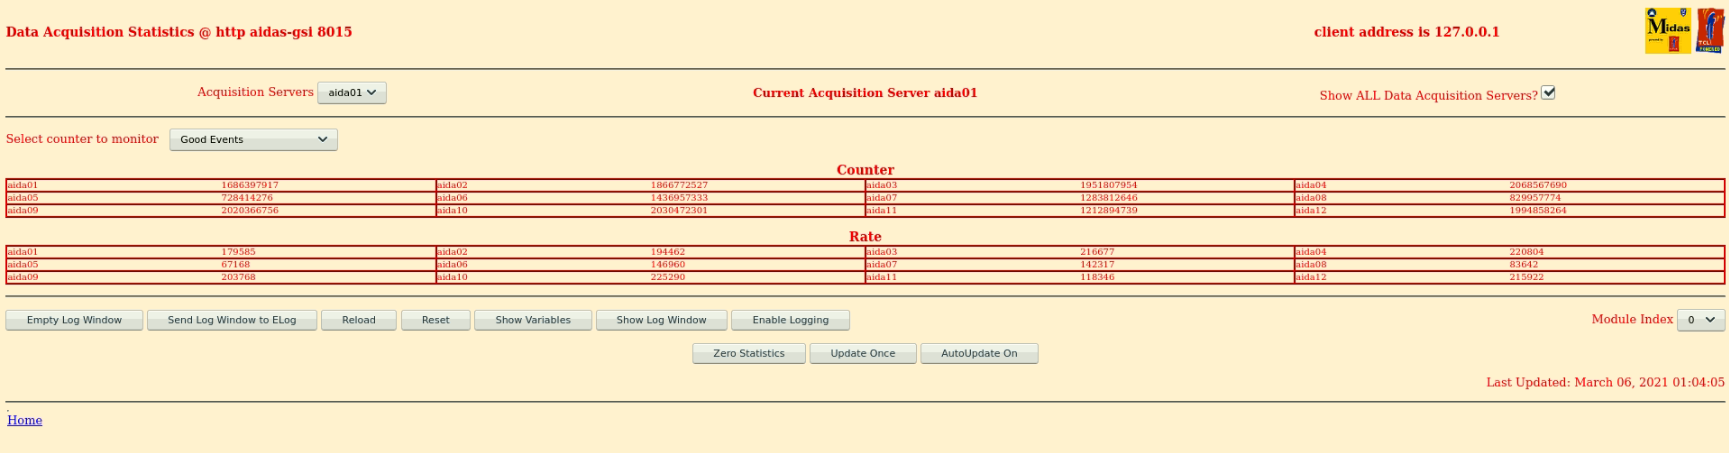Open the Good Events counter dropdown
This screenshot has width=1729, height=453.
coord(253,140)
